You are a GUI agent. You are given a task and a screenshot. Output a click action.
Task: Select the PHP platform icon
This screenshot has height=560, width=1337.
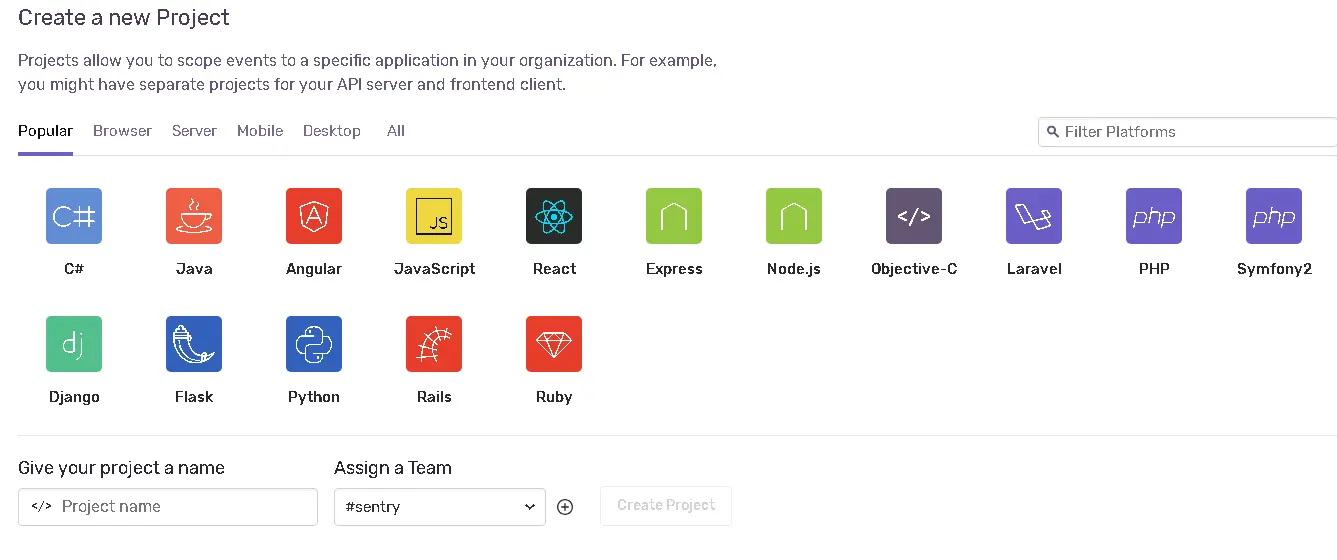[1154, 216]
